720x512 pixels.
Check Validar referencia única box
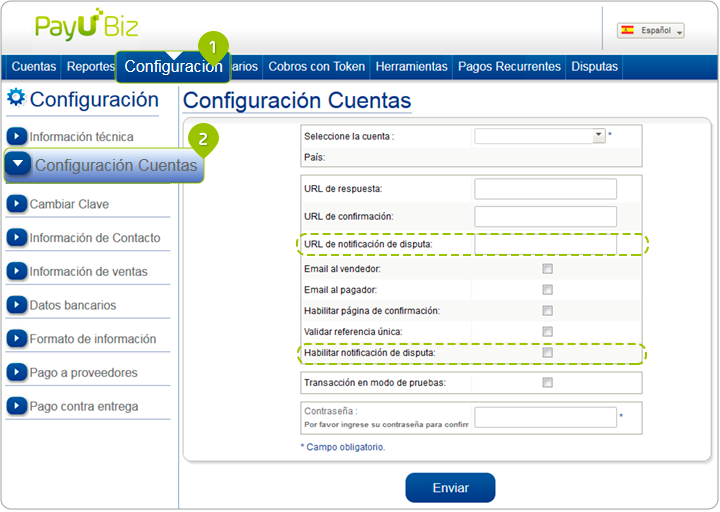click(x=547, y=332)
